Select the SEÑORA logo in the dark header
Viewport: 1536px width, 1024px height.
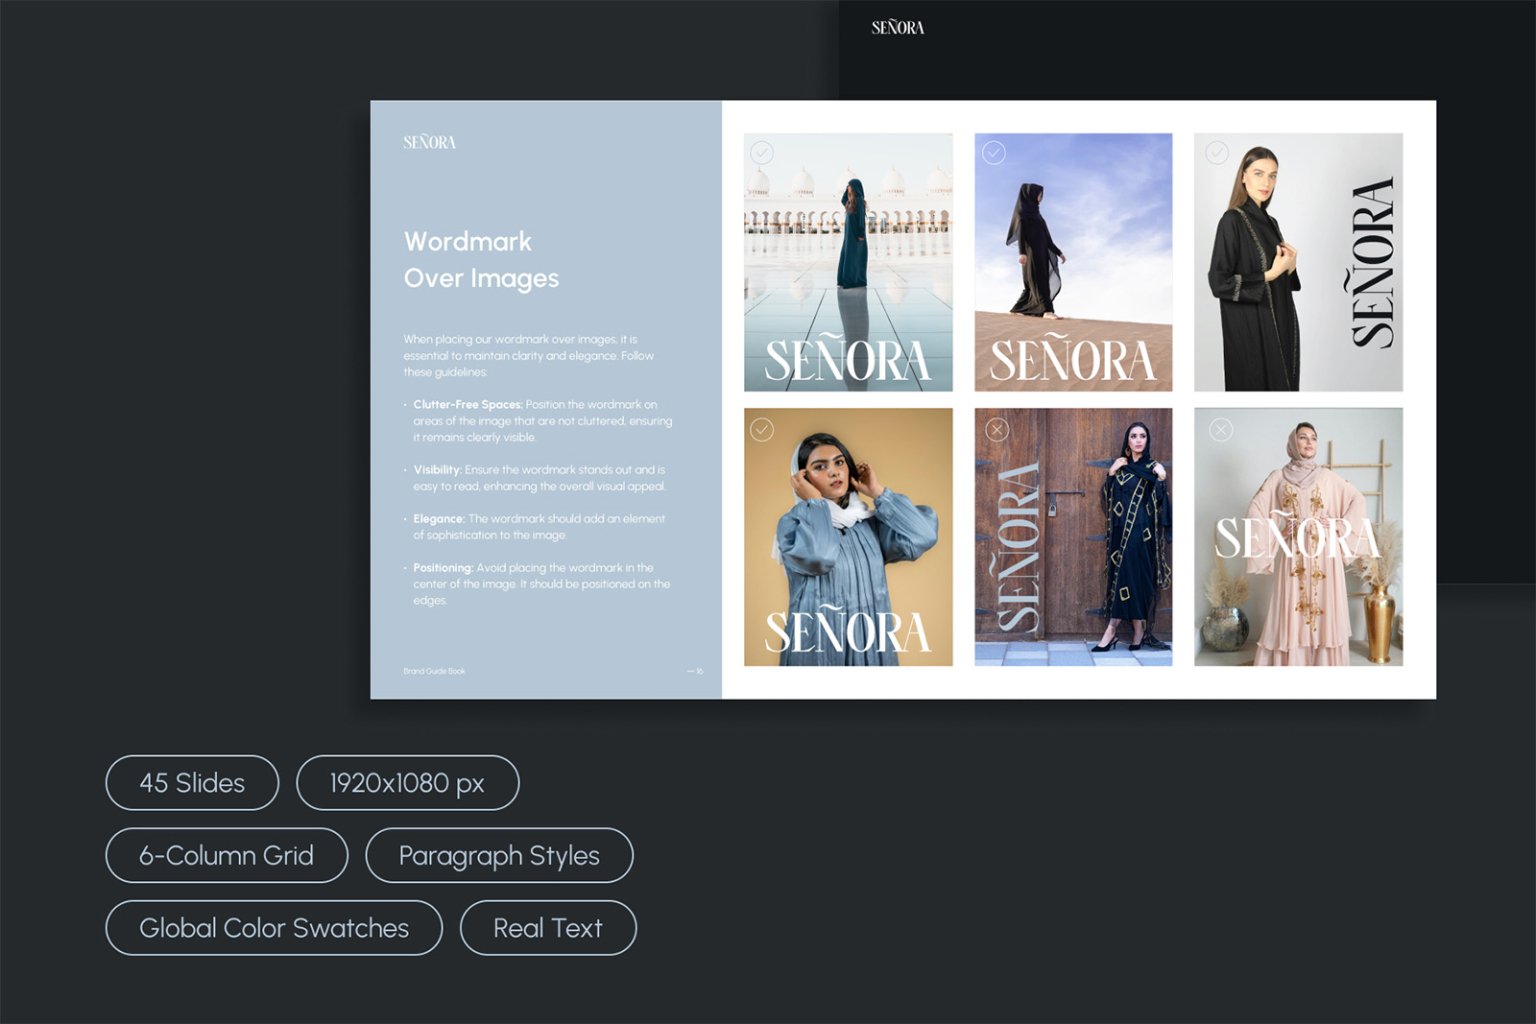[x=898, y=26]
